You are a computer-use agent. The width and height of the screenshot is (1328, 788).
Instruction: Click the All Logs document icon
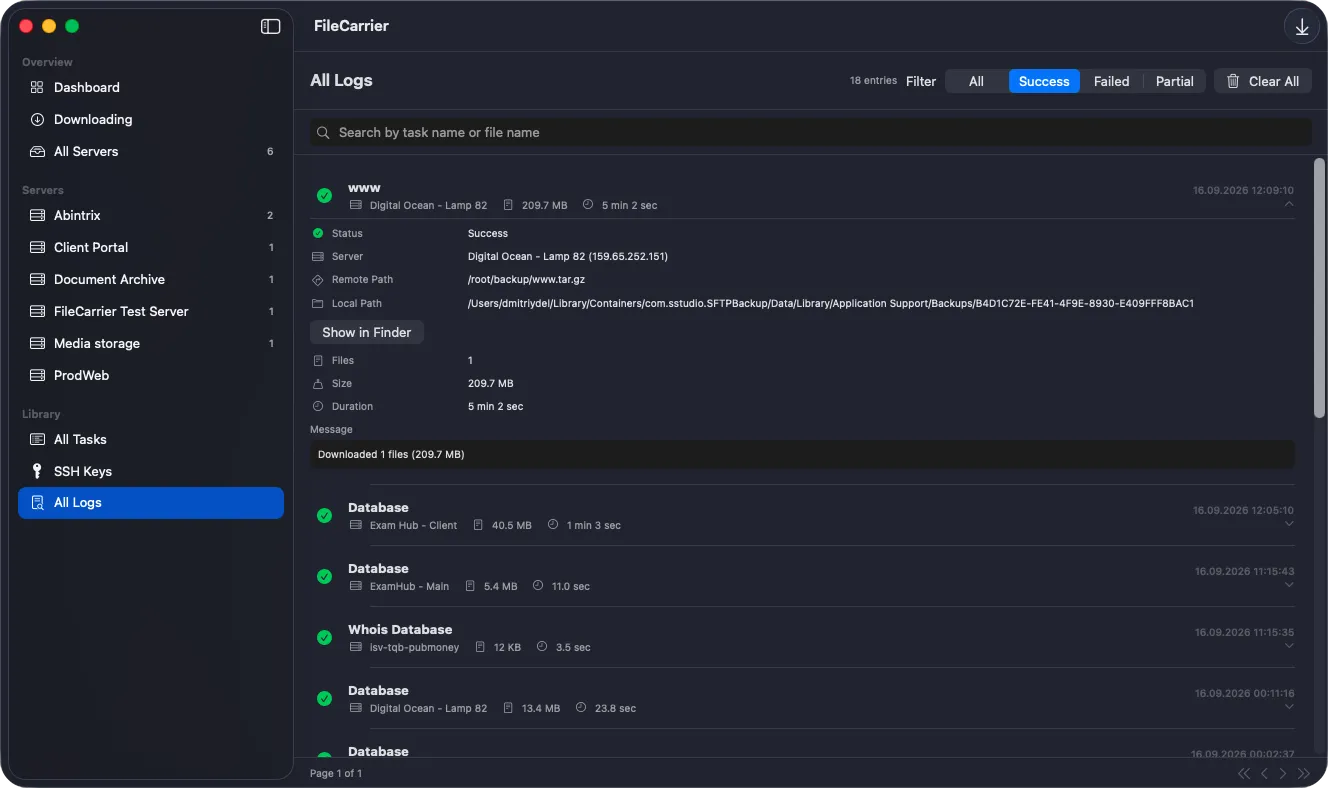tap(37, 502)
